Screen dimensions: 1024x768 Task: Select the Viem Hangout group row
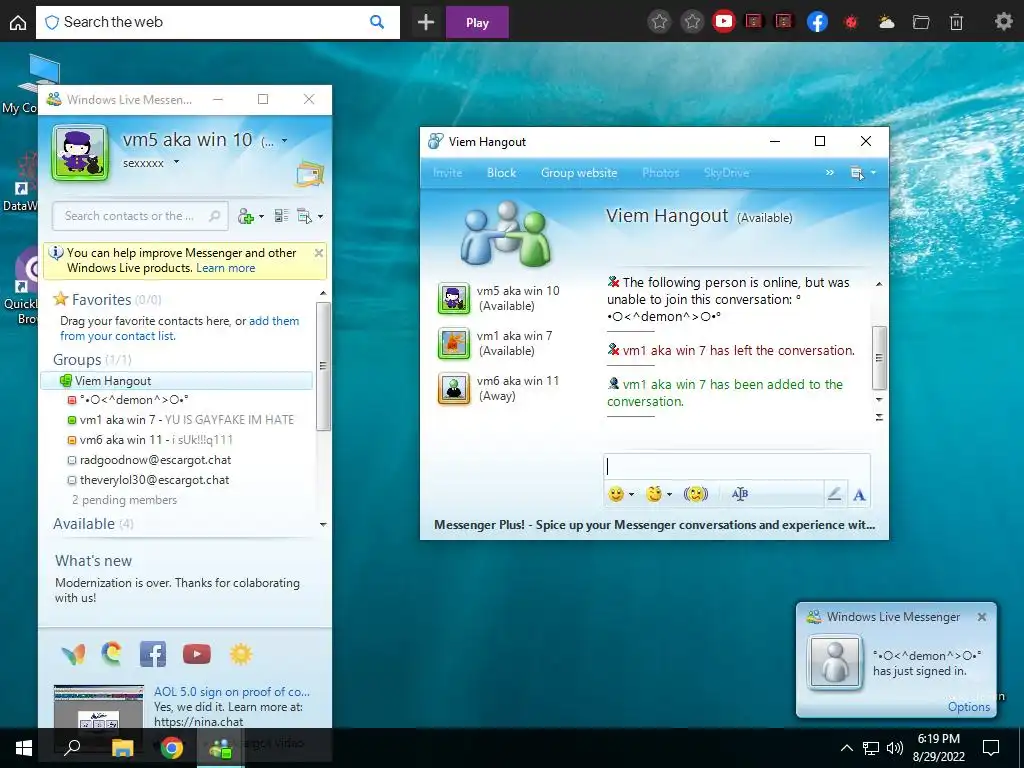(176, 381)
